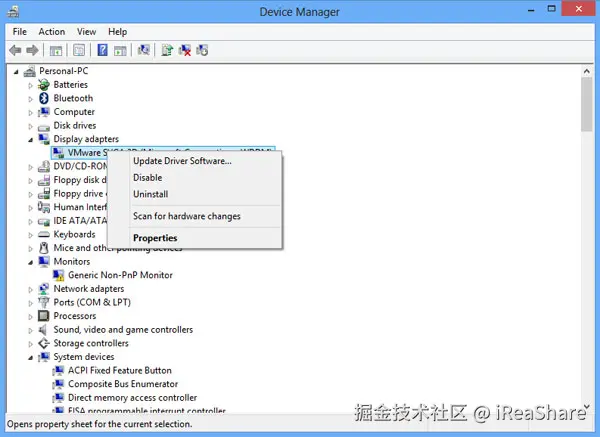This screenshot has height=437, width=600.
Task: Click the Sound, video and game controllers icon
Action: coord(43,329)
